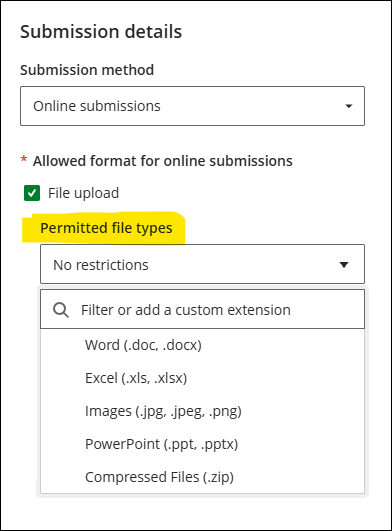392x531 pixels.
Task: Choose Images (.jpg, .jpeg, .png) option
Action: 202,411
